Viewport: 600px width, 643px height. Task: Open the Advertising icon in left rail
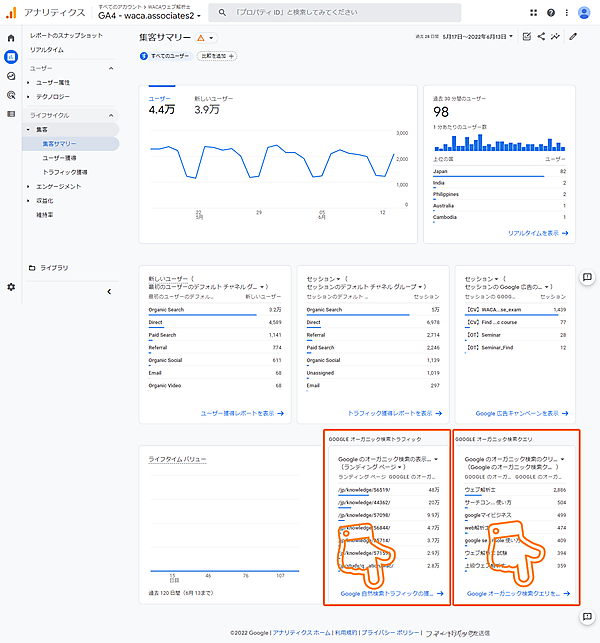(11, 95)
